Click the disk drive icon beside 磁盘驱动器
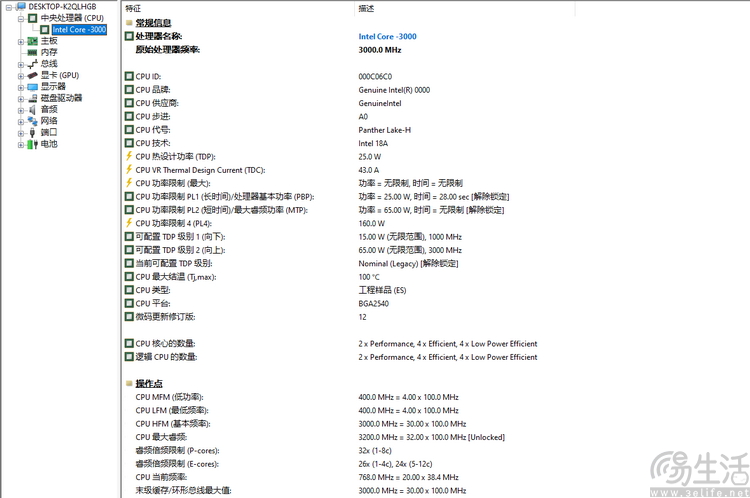The image size is (750, 498). tap(33, 99)
